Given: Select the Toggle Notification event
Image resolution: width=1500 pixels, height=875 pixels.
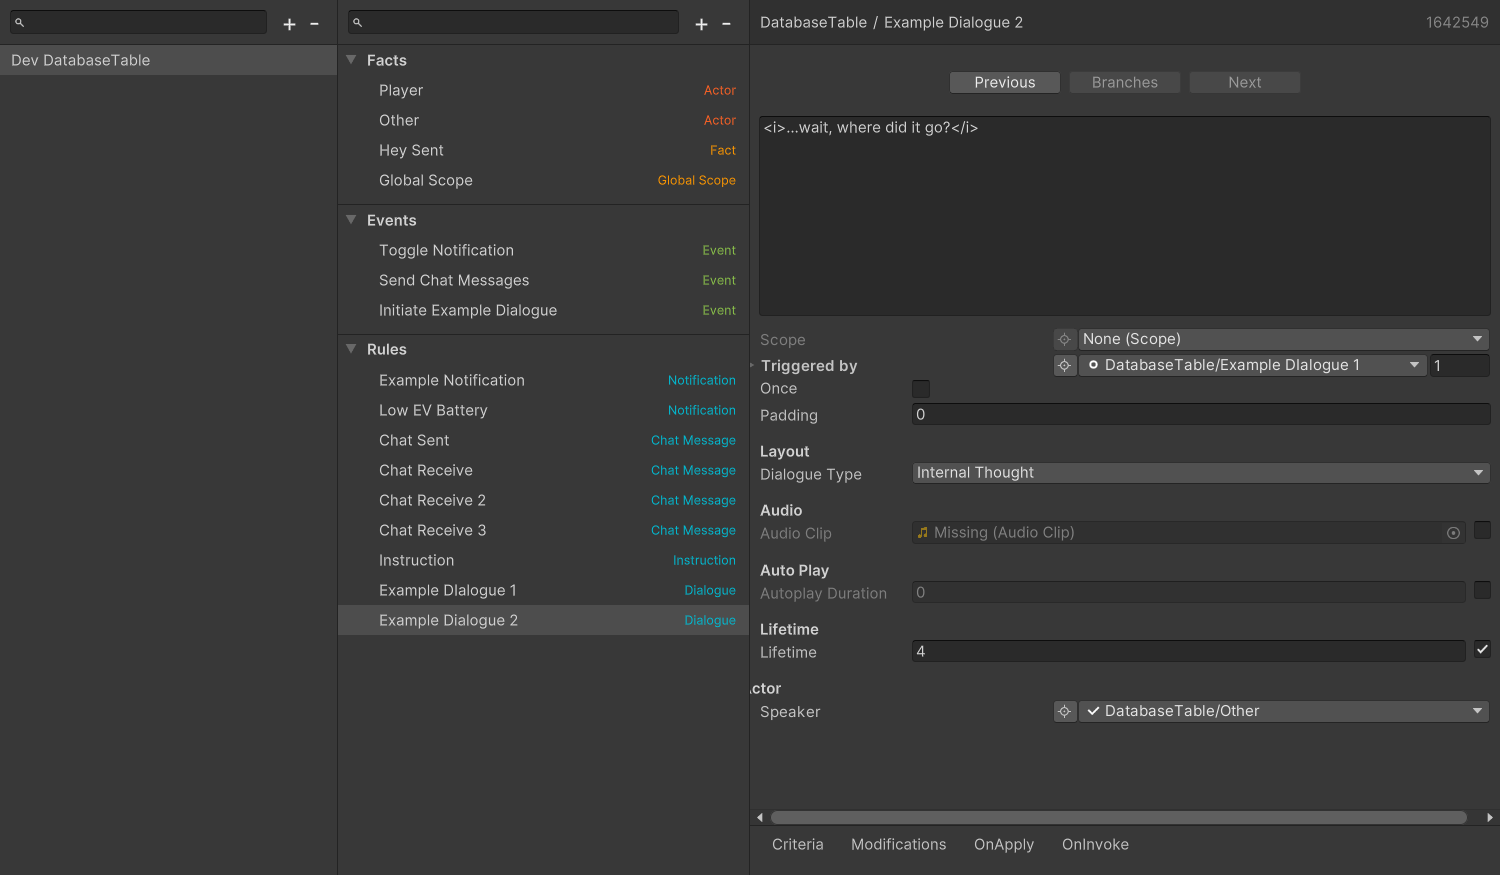Looking at the screenshot, I should (x=543, y=251).
